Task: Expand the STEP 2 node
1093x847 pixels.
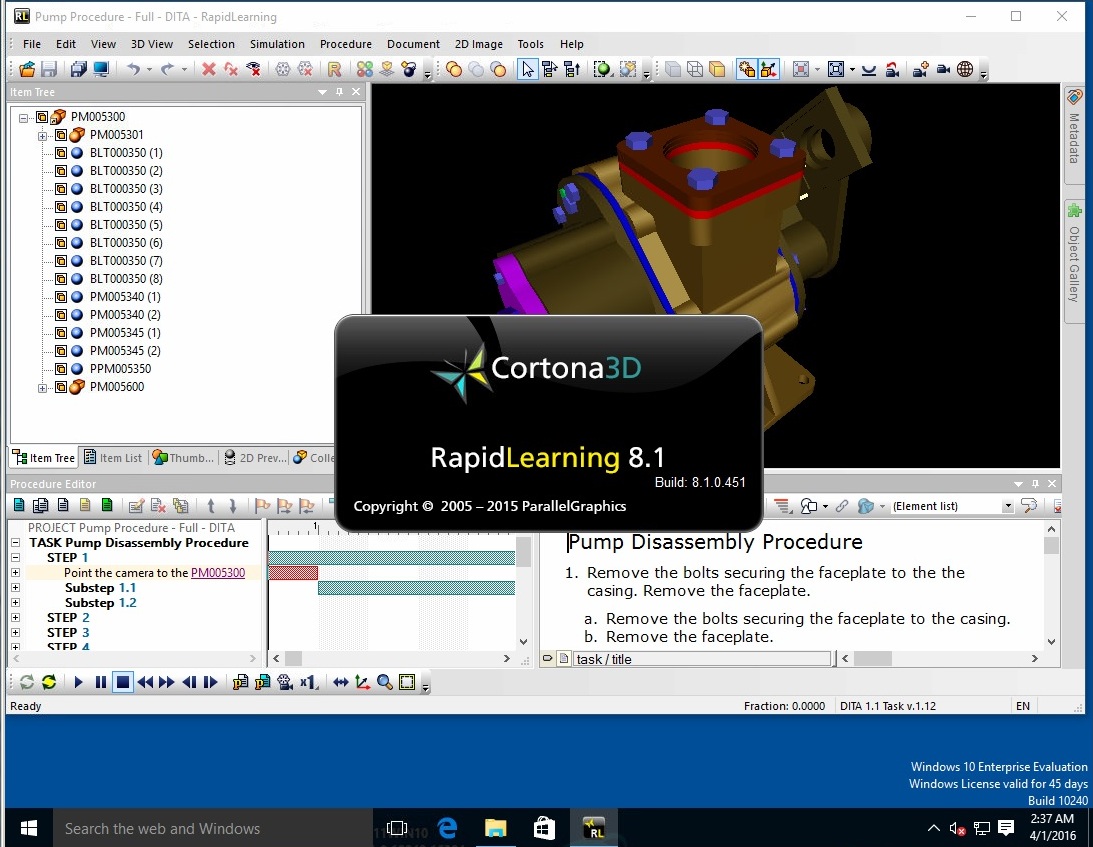Action: [x=15, y=618]
